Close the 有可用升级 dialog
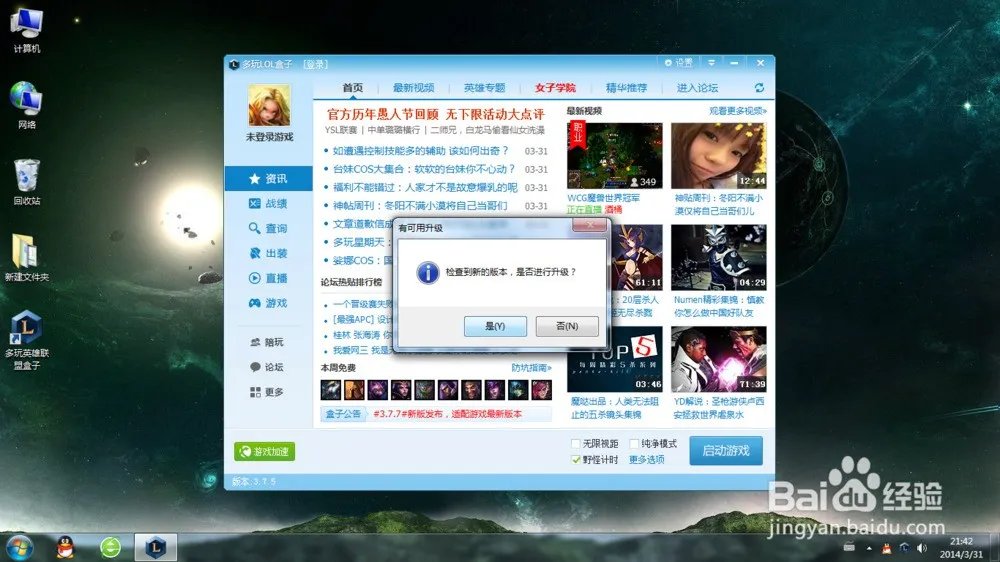The width and height of the screenshot is (1000, 562). click(x=589, y=225)
